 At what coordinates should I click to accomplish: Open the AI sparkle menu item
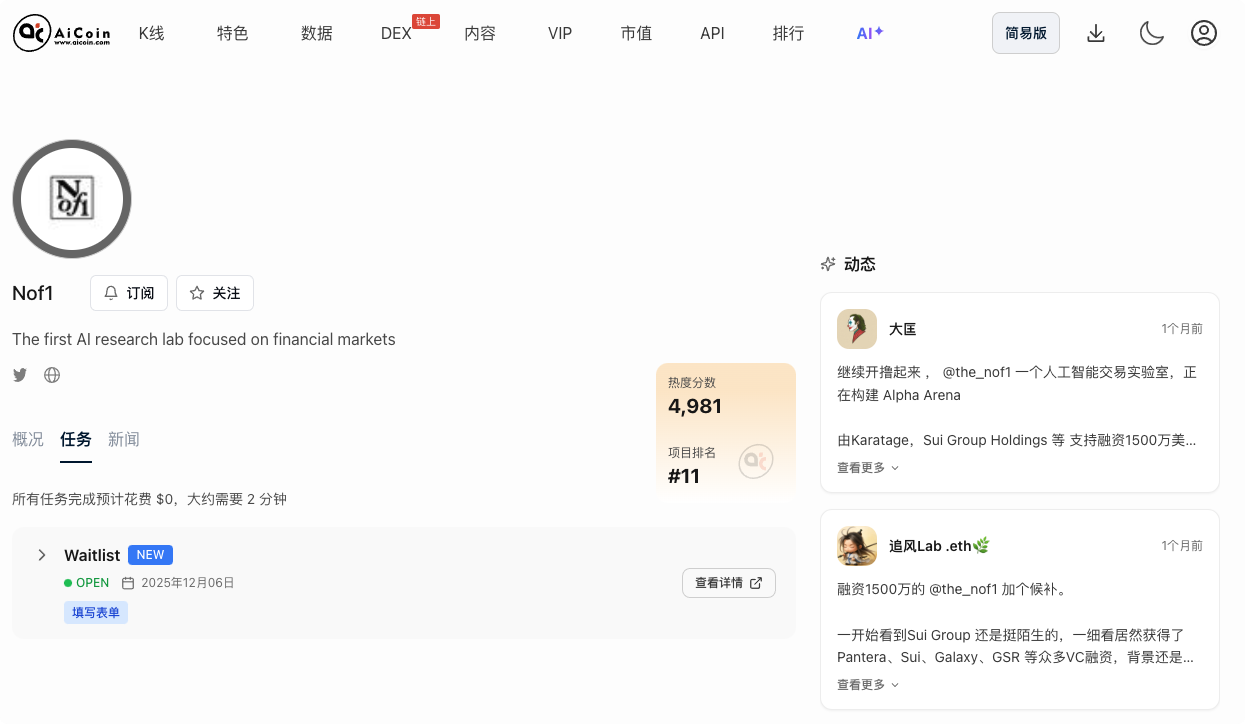[870, 33]
